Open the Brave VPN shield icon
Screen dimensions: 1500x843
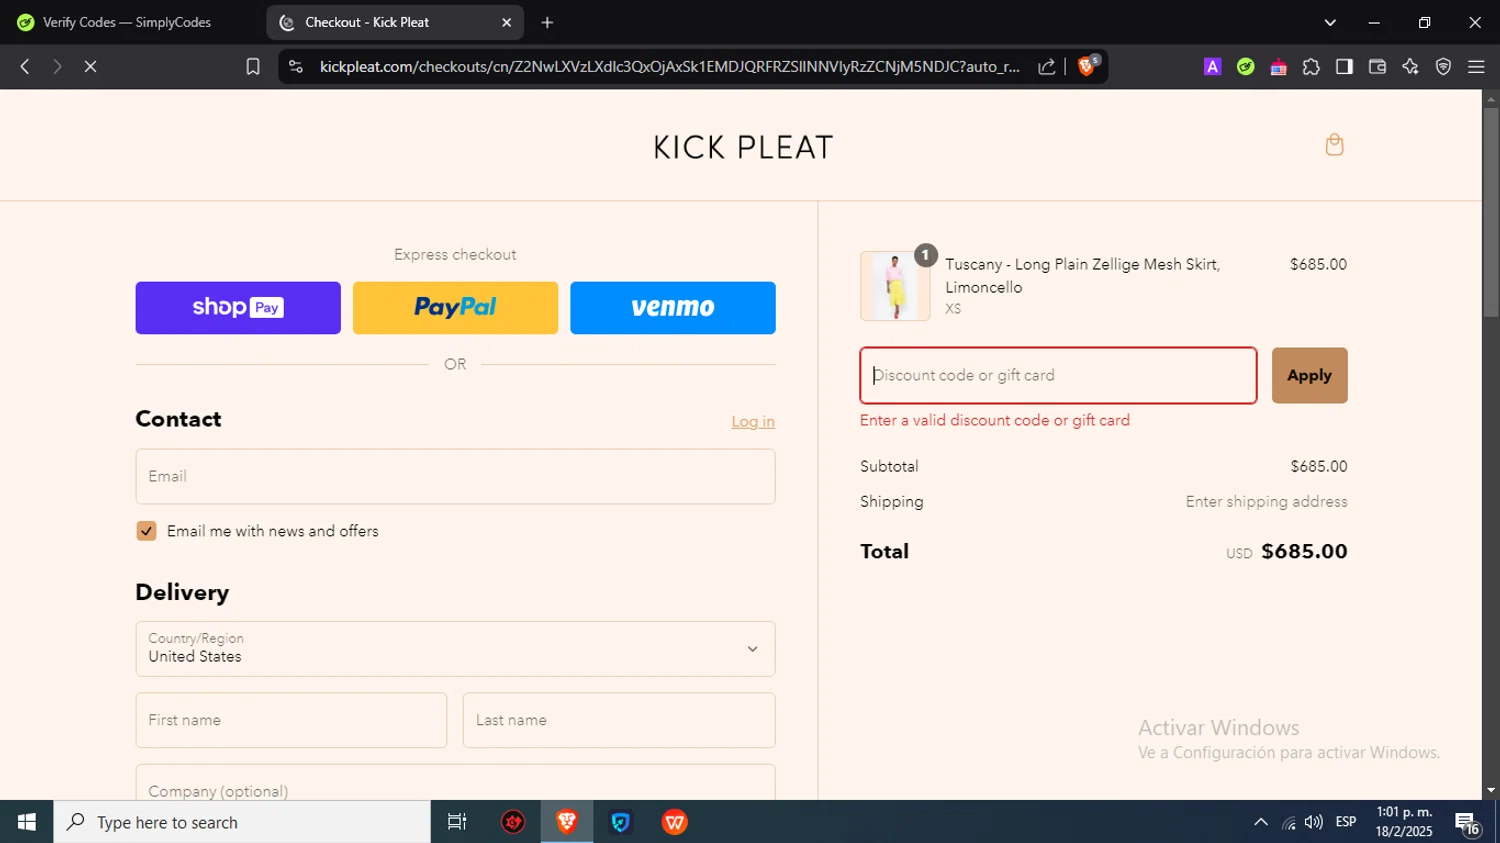tap(1443, 67)
